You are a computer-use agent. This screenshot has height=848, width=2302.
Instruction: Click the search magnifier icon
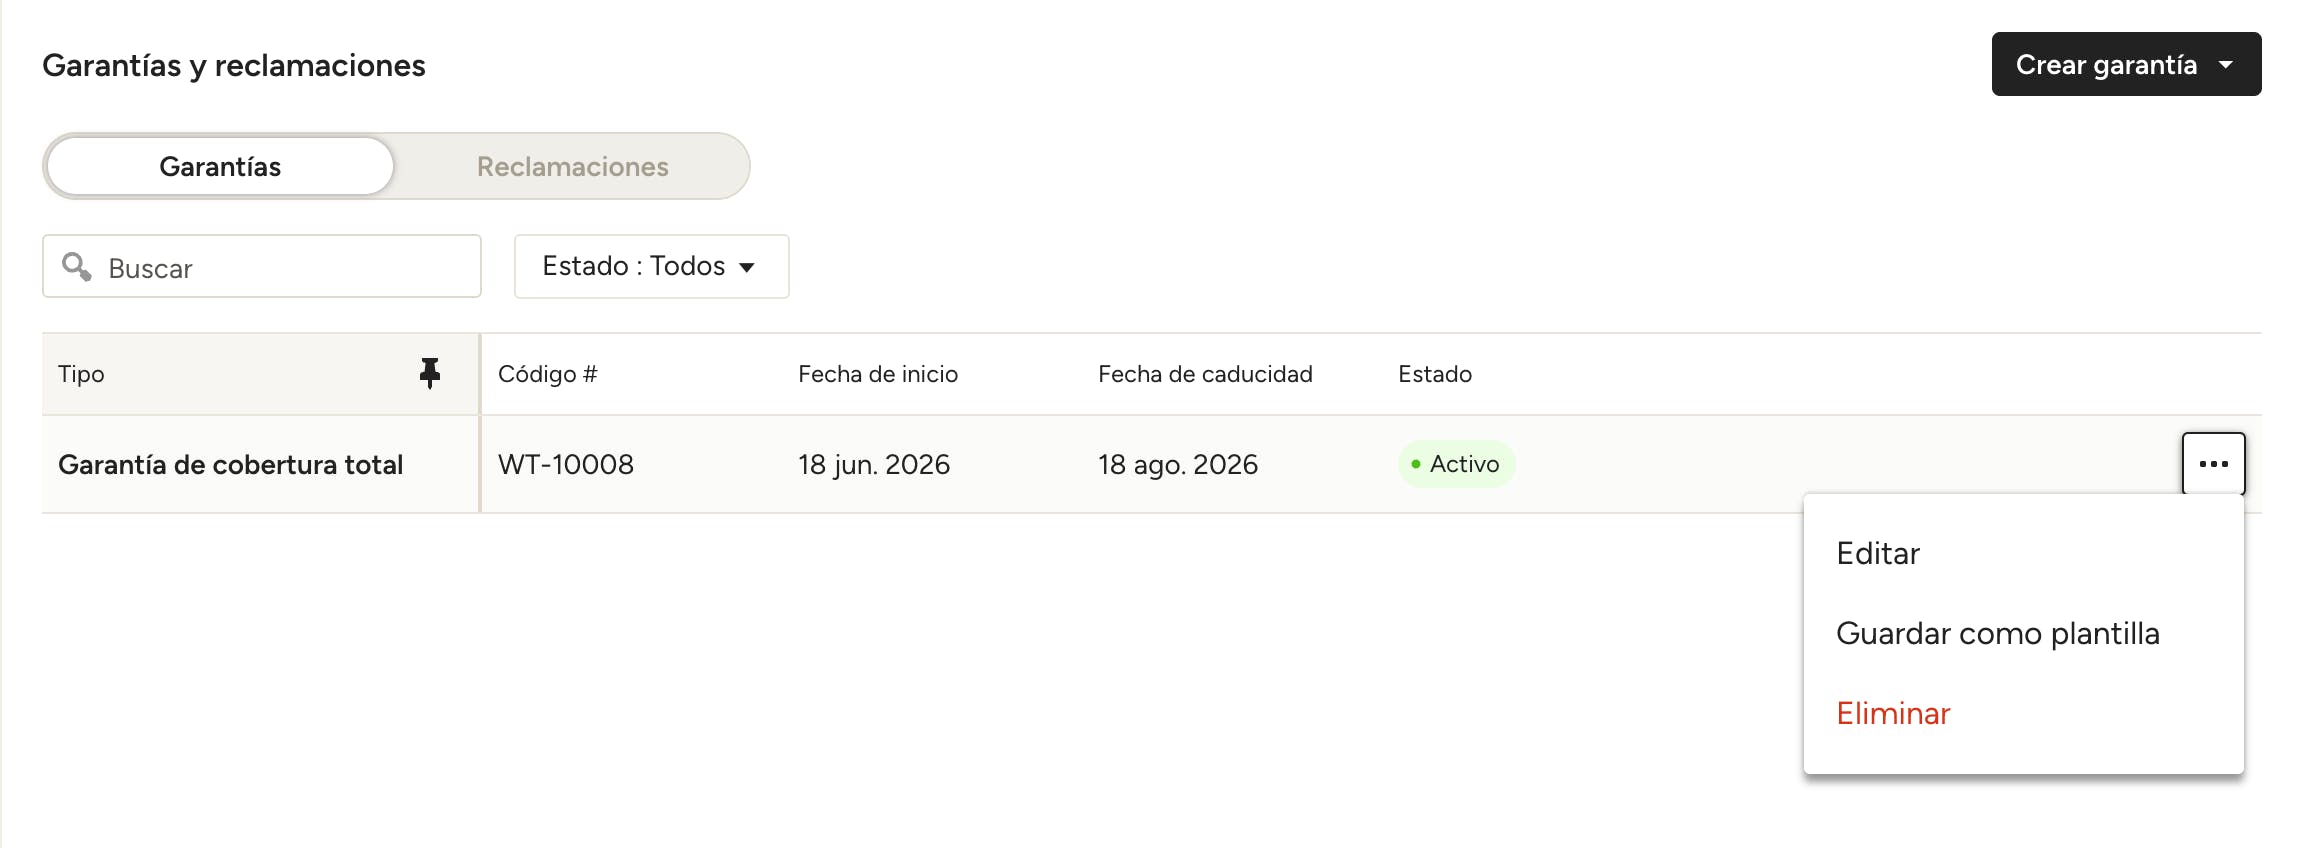point(77,266)
